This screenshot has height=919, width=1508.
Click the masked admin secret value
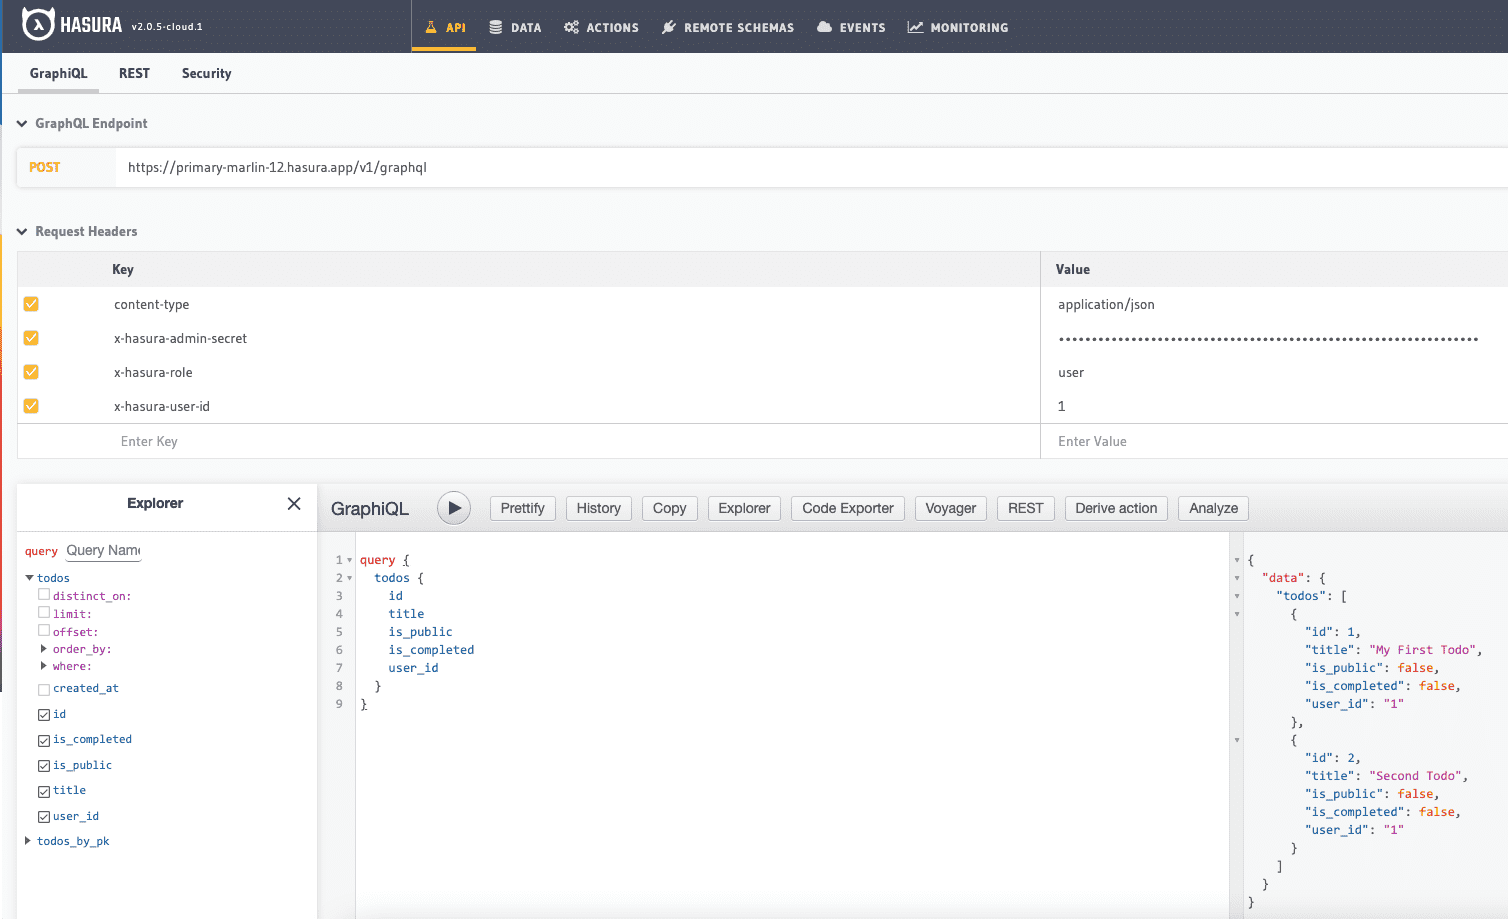click(x=1268, y=339)
